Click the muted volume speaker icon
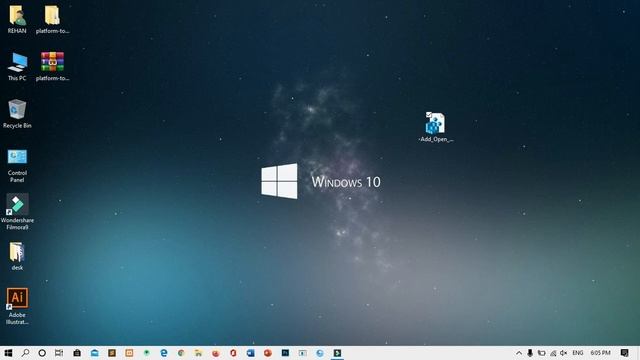 pos(564,353)
